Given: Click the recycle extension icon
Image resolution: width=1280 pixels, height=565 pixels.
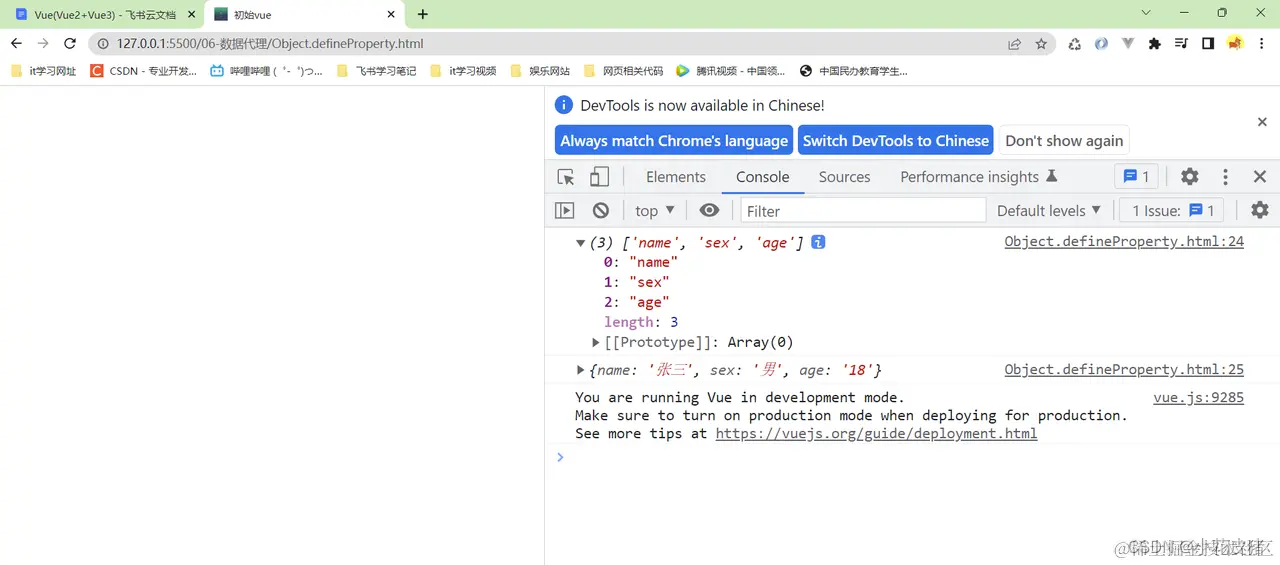Looking at the screenshot, I should [1075, 44].
